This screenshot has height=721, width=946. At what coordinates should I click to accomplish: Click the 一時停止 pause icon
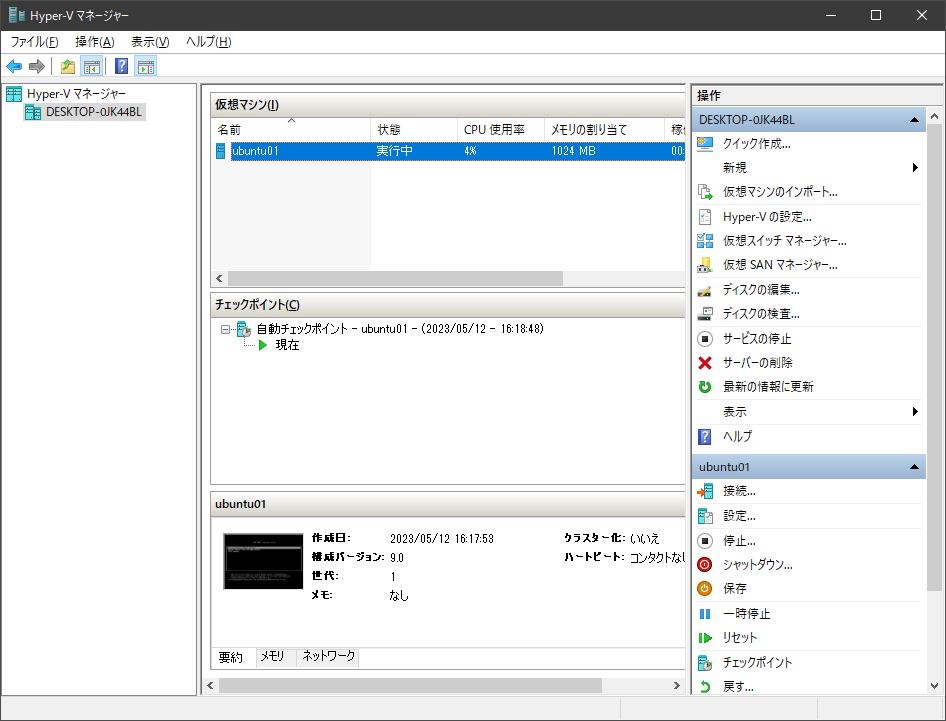[705, 614]
